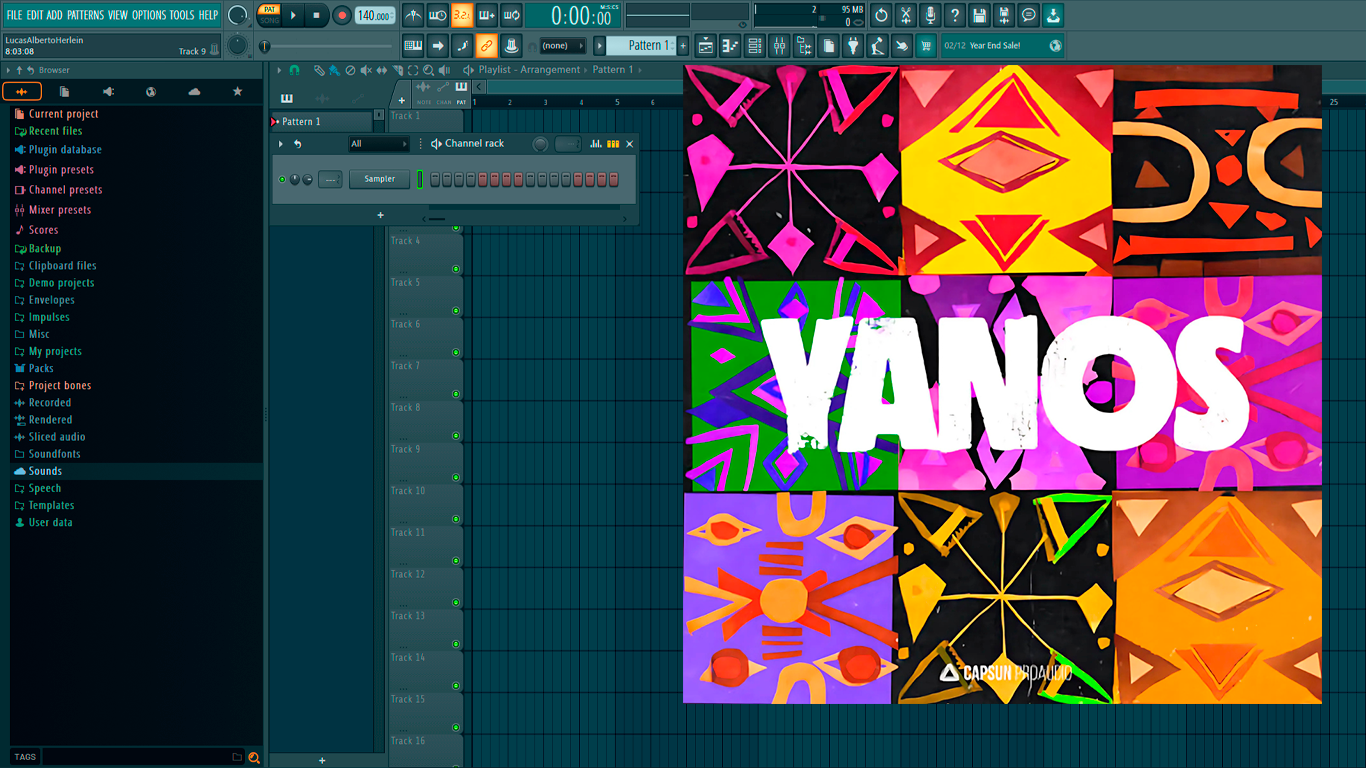Open the FILE menu
Image resolution: width=1366 pixels, height=768 pixels.
pyautogui.click(x=14, y=15)
